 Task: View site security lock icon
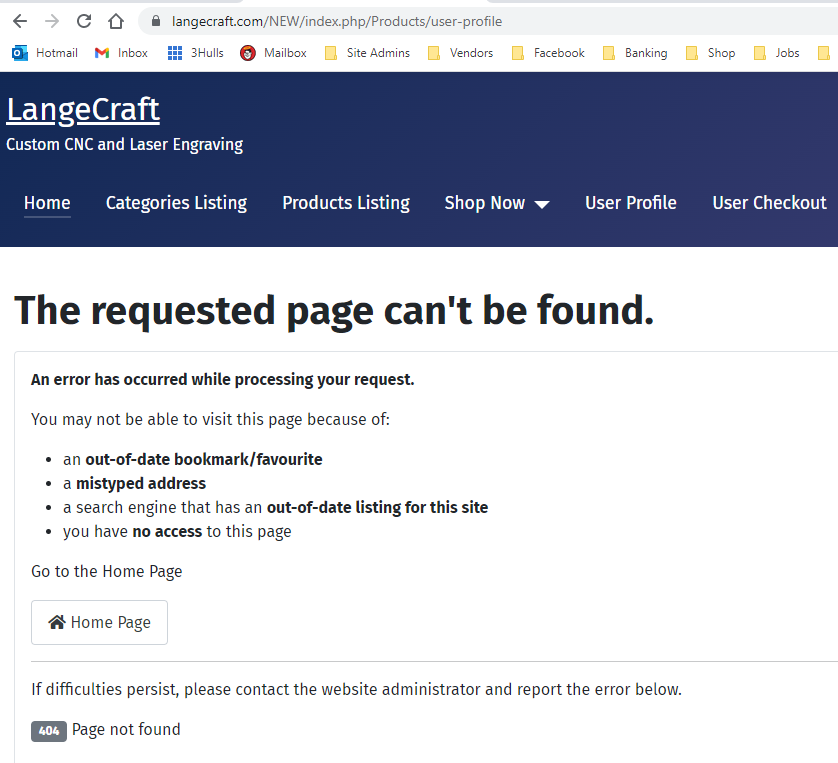coord(156,21)
